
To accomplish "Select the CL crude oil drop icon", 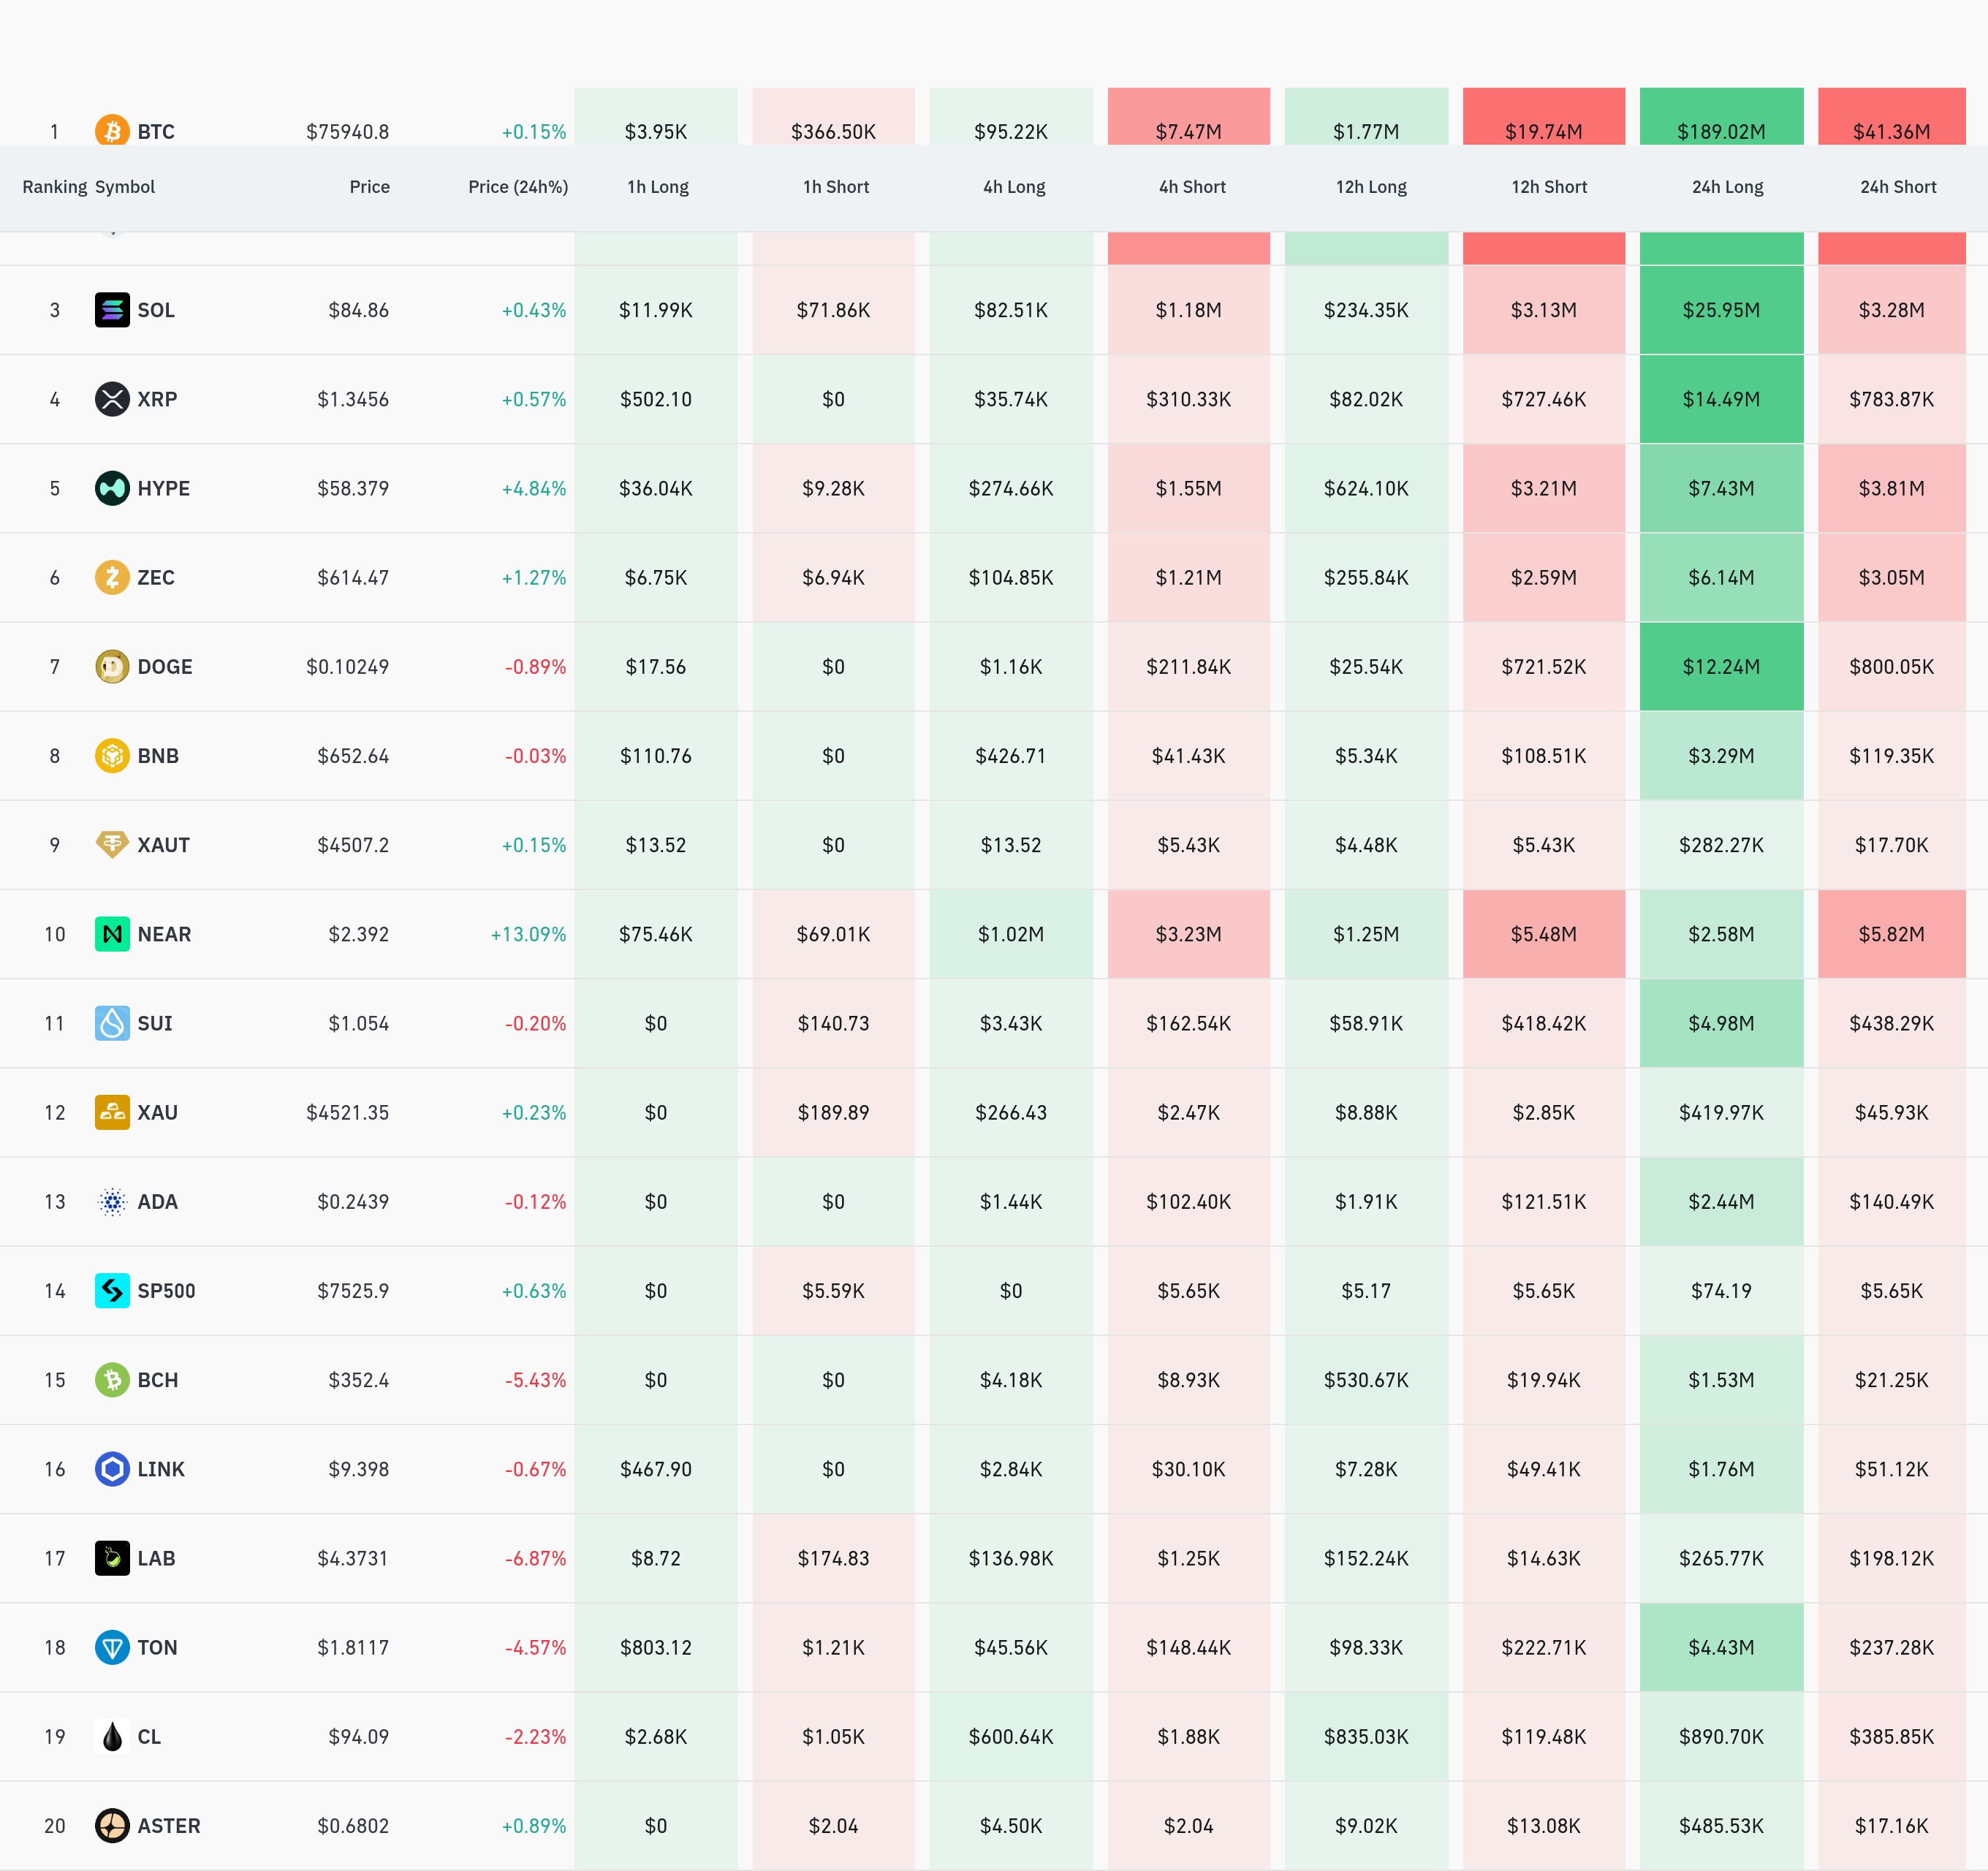I will (112, 1736).
